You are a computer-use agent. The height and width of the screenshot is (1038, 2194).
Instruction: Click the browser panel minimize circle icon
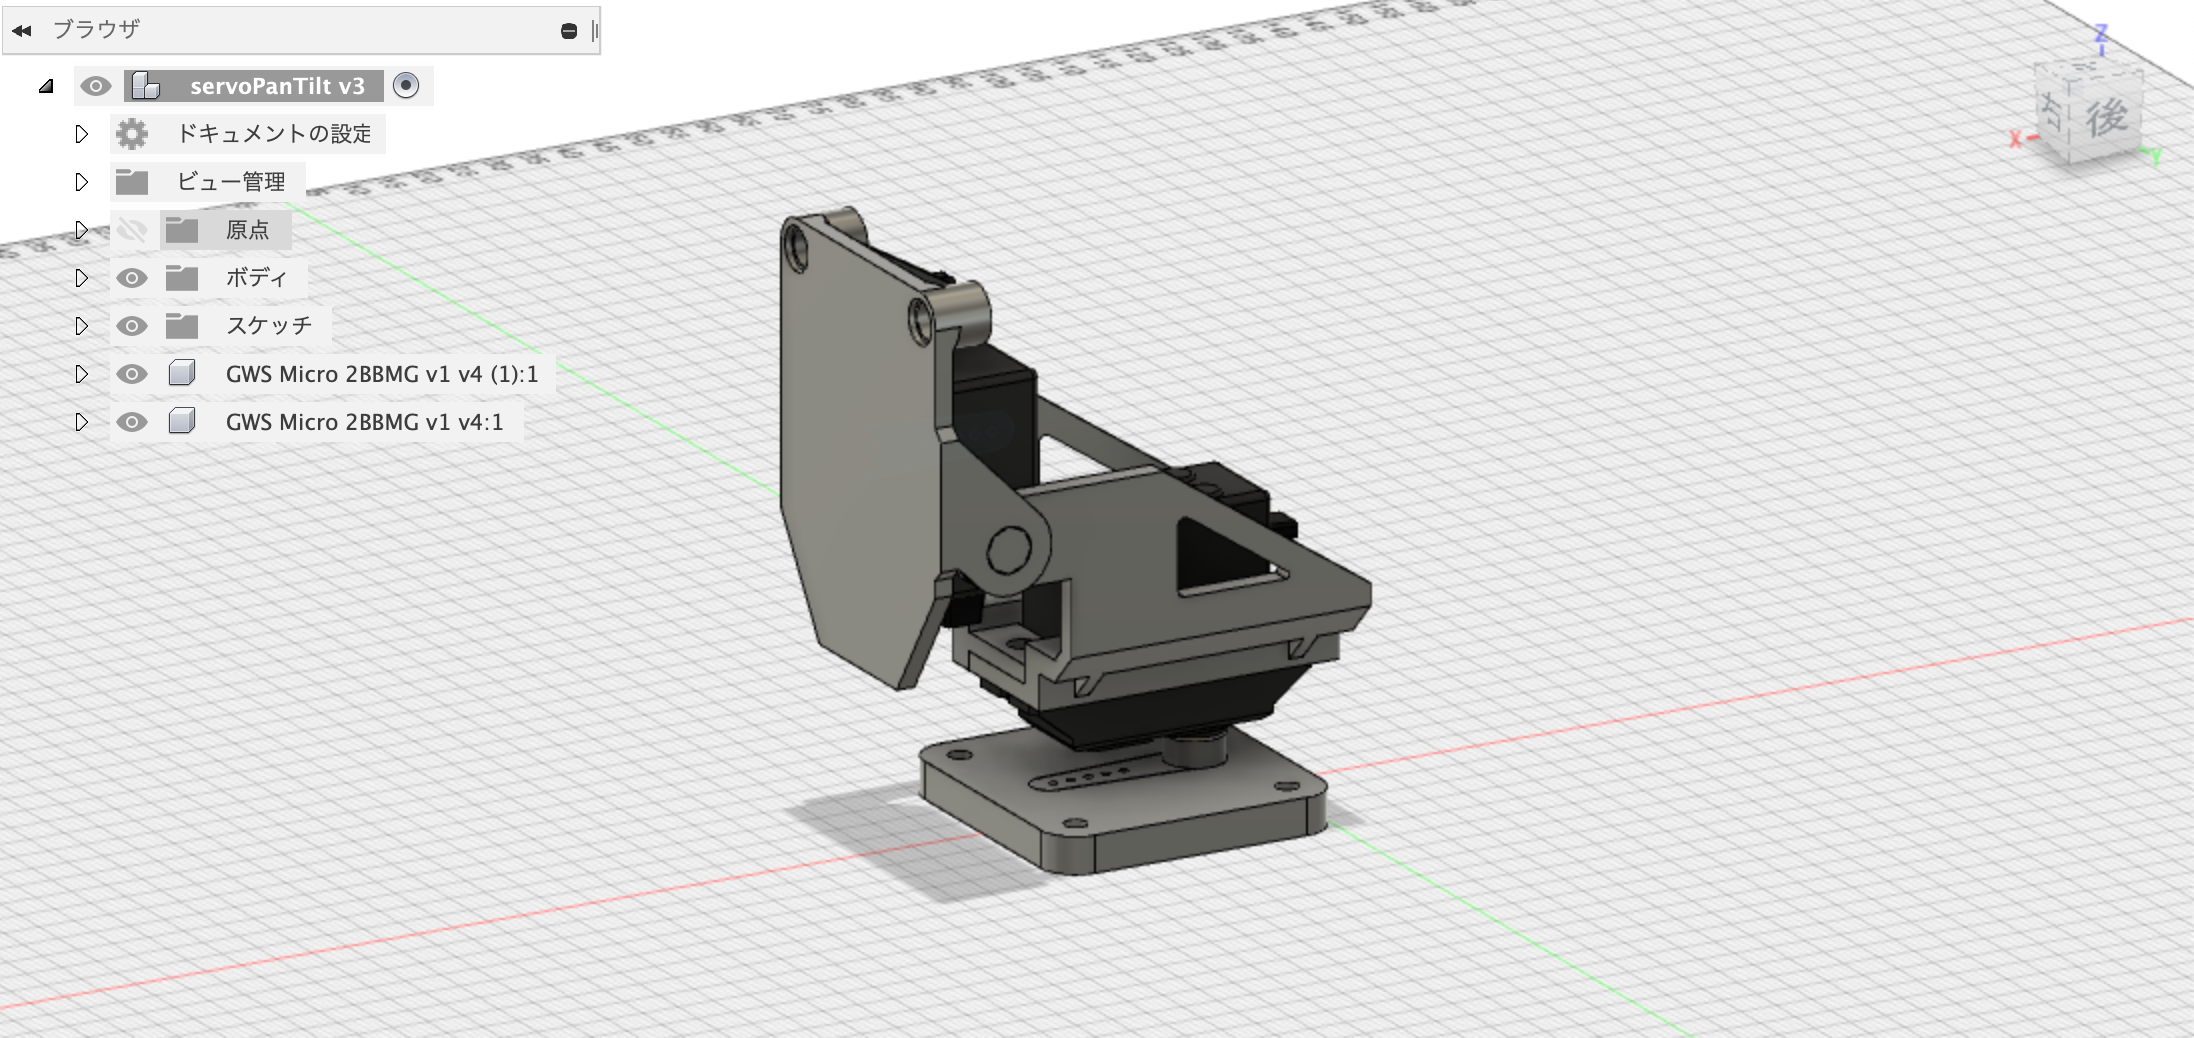[x=569, y=31]
